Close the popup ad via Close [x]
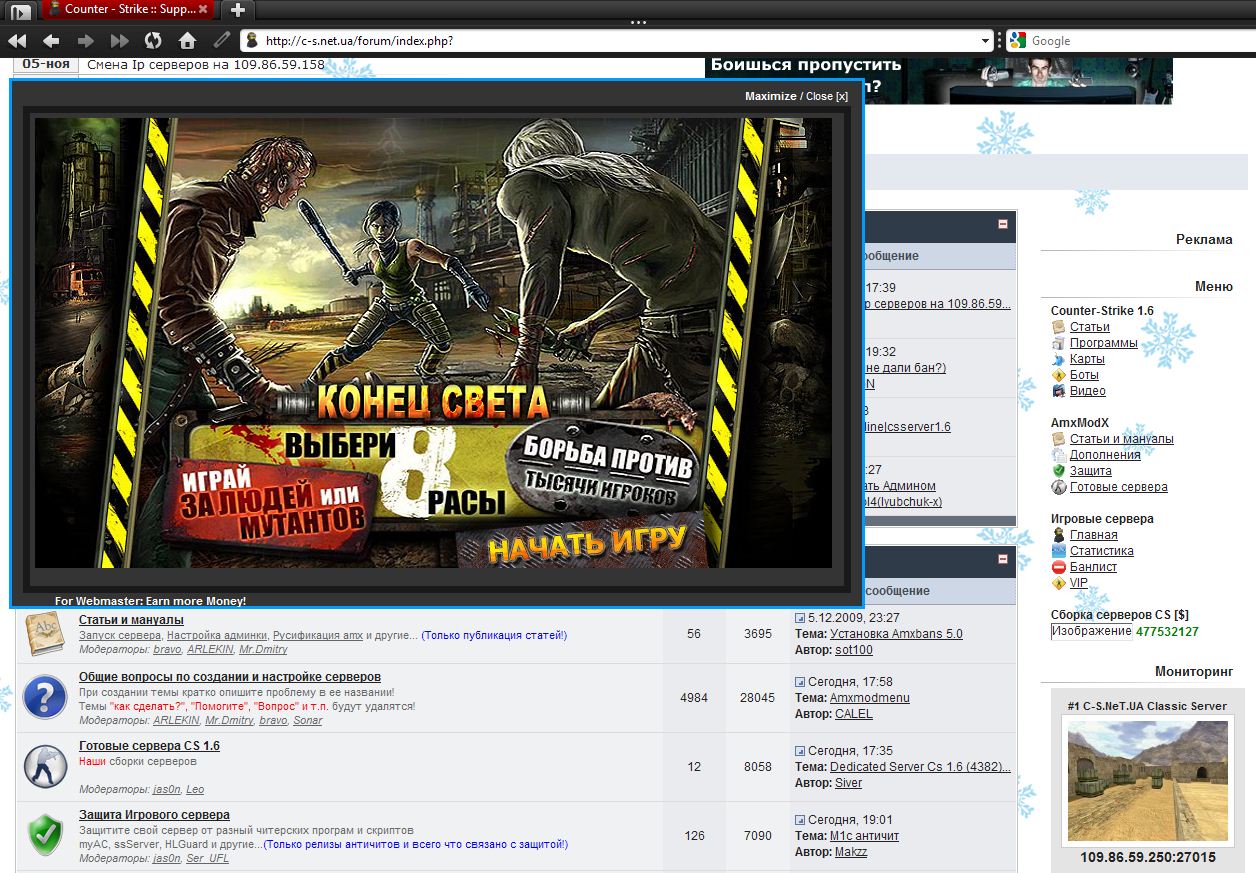Screen dimensions: 1256x873 827,96
